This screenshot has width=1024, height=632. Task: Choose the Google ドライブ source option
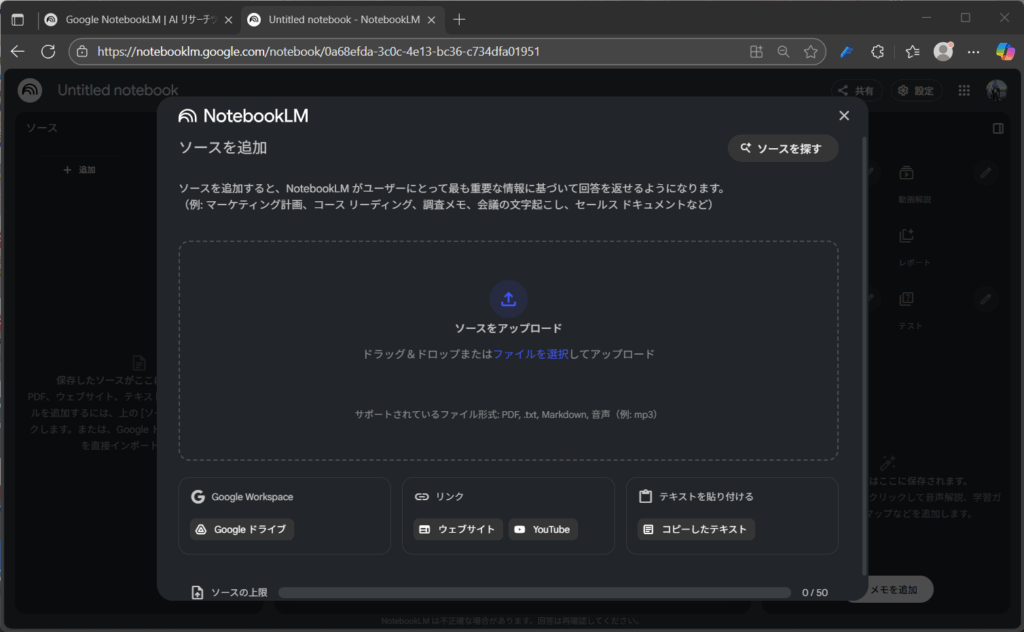point(242,529)
